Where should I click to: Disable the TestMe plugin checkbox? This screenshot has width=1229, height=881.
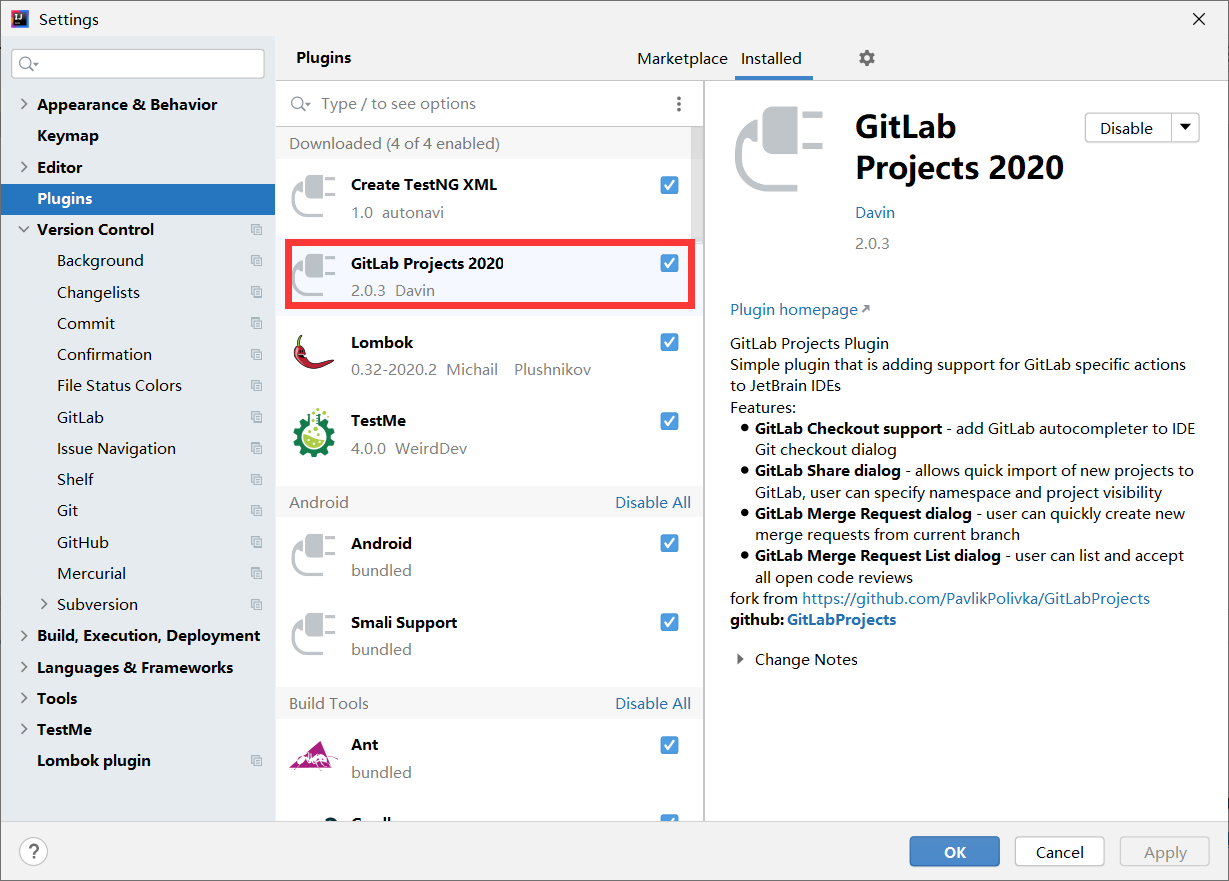[670, 421]
